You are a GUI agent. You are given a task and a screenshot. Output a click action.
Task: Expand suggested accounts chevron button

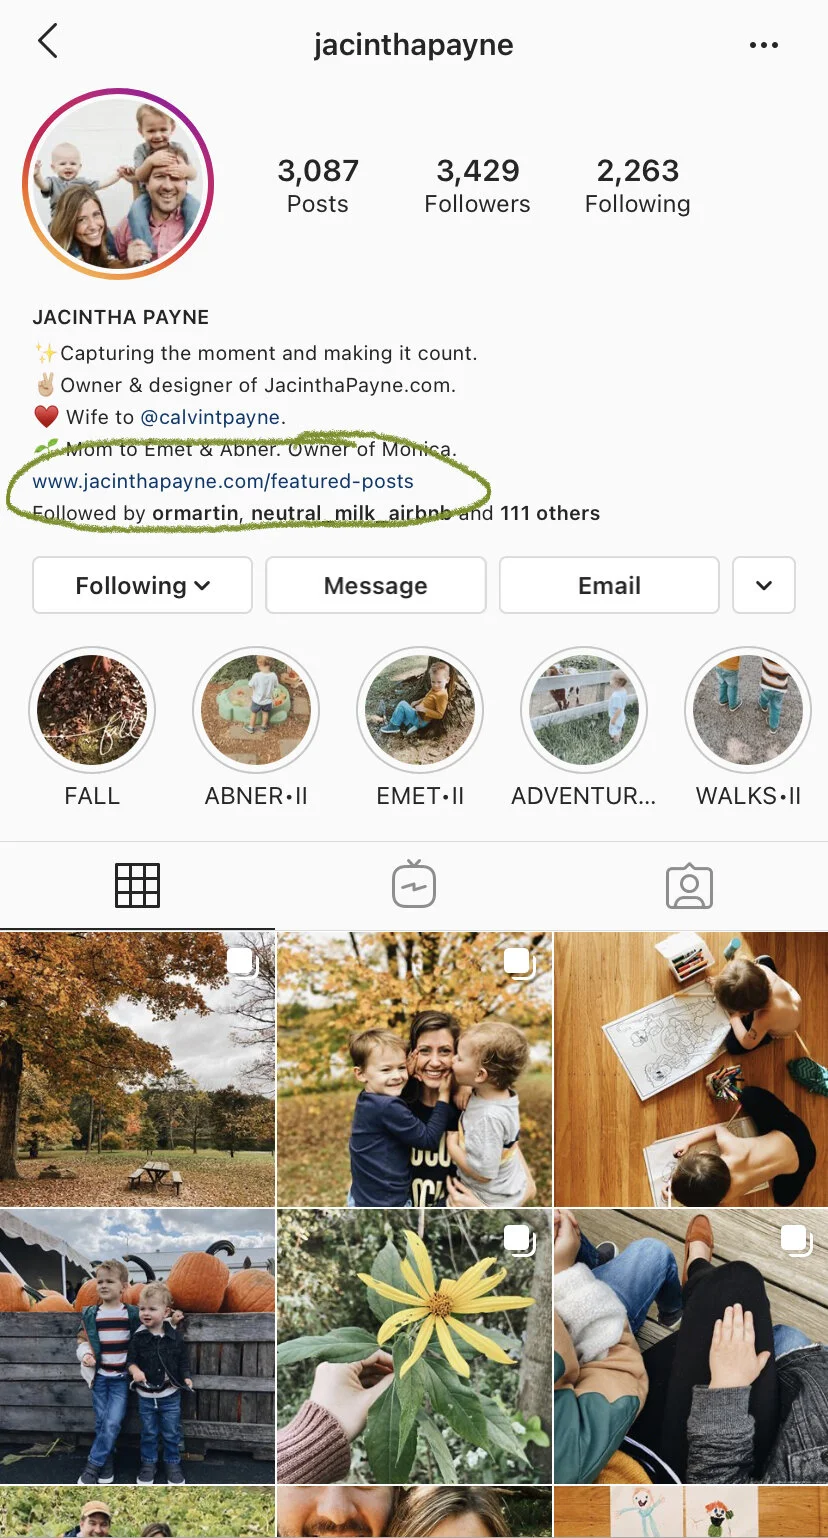click(x=764, y=585)
